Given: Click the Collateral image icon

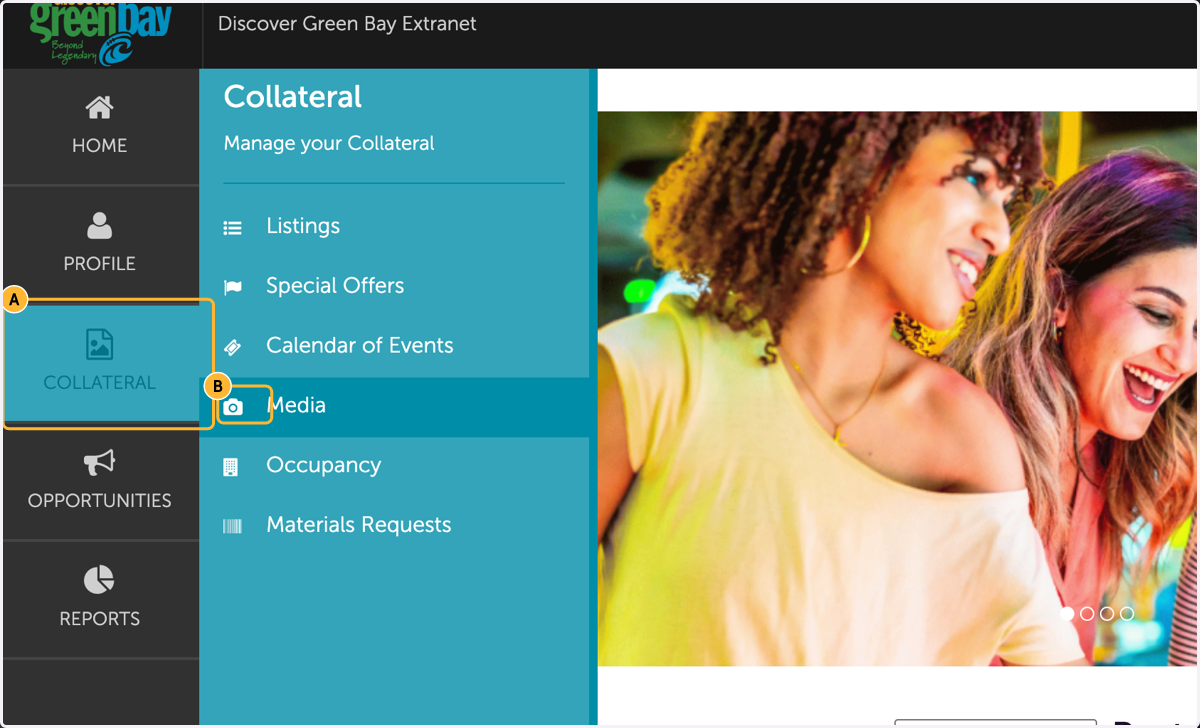Looking at the screenshot, I should pos(99,344).
